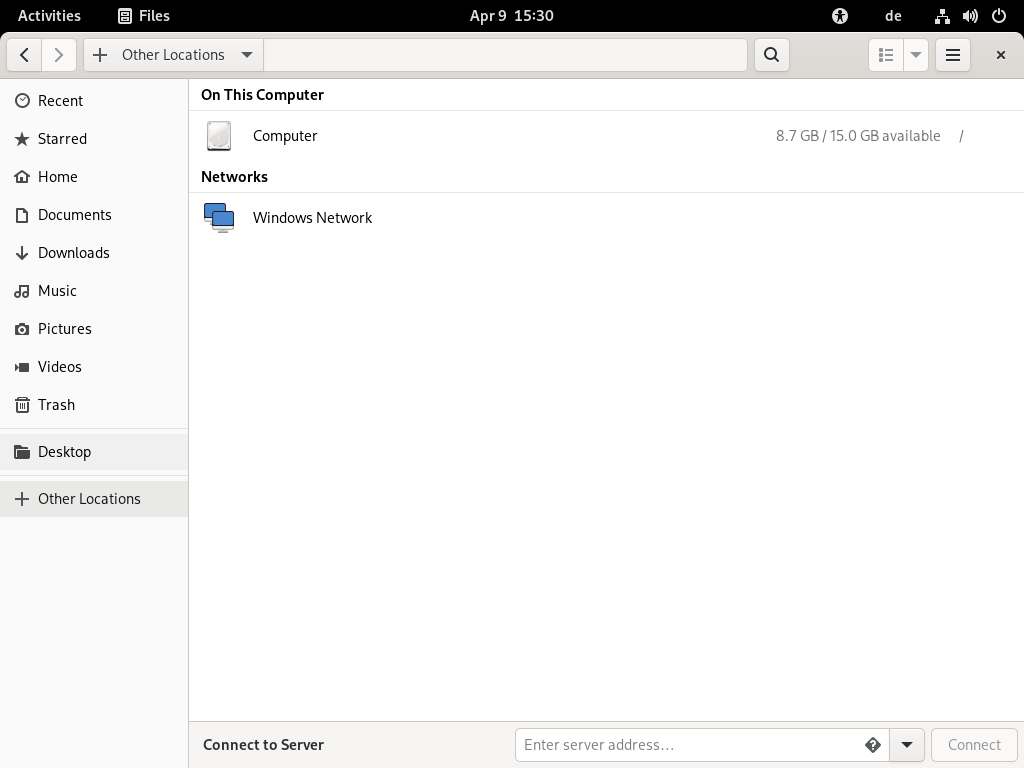Open Activities overview
This screenshot has height=768, width=1024.
click(x=49, y=16)
